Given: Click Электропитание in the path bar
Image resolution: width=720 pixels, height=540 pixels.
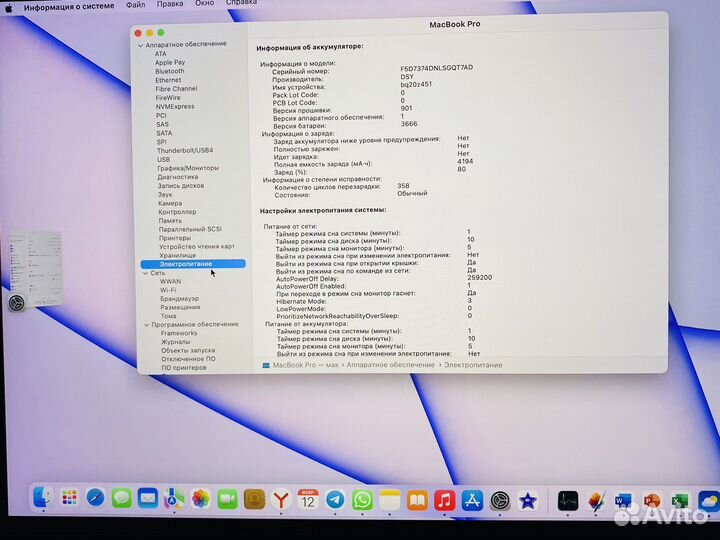Looking at the screenshot, I should pos(473,365).
